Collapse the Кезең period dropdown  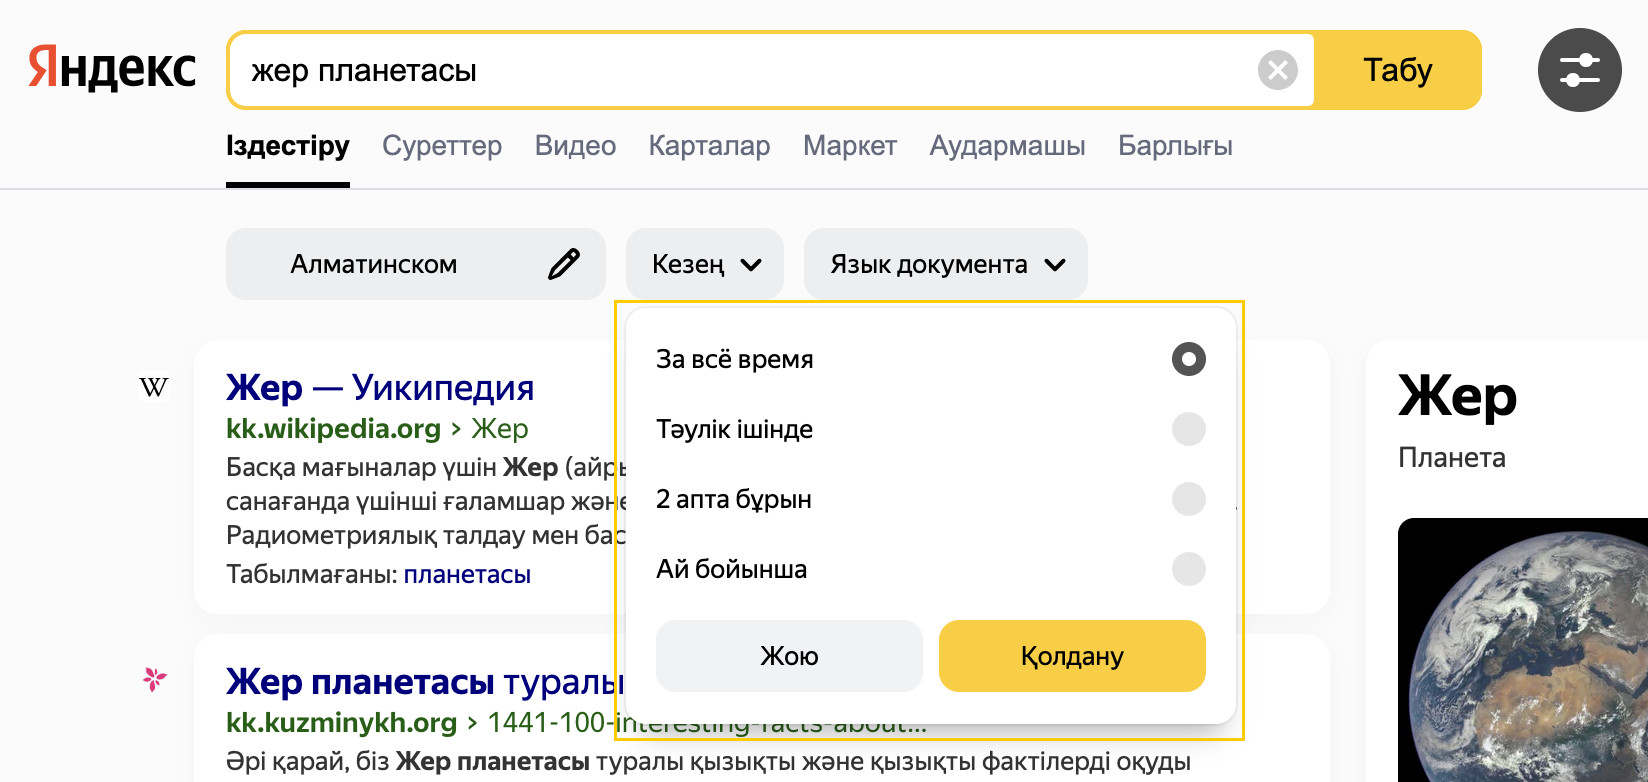pos(705,264)
